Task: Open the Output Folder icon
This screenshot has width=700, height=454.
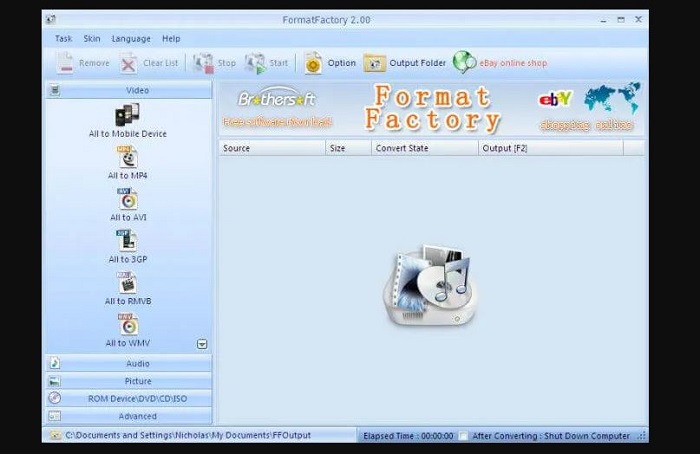Action: tap(374, 63)
